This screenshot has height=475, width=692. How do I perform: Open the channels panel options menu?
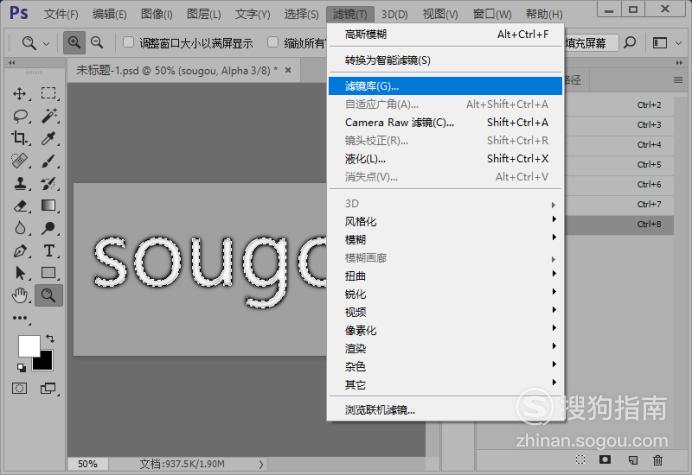click(x=678, y=80)
